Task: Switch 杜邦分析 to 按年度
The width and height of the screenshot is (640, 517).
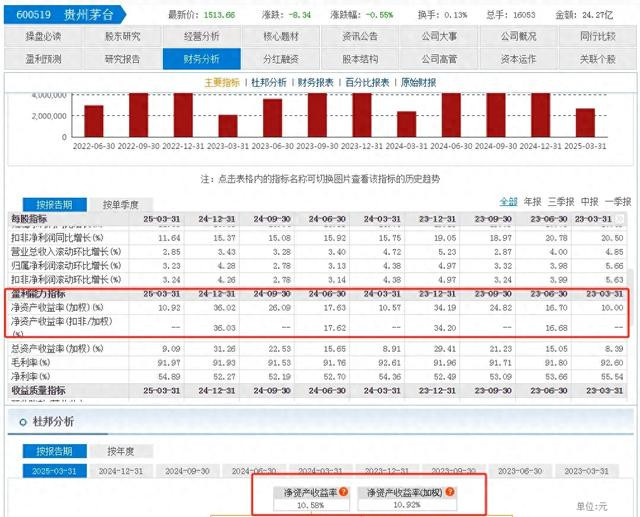Action: 121,451
